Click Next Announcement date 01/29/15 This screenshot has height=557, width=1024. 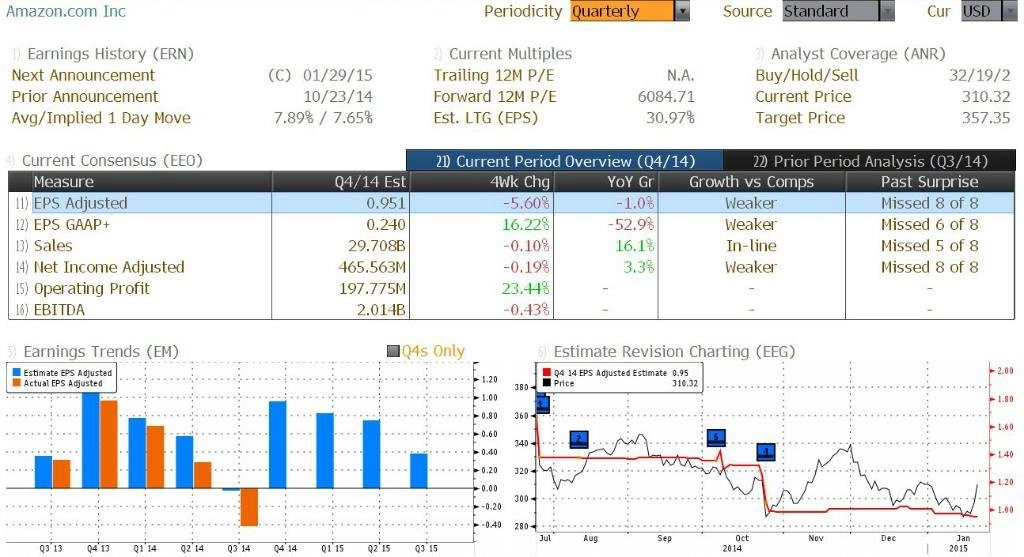(x=338, y=75)
